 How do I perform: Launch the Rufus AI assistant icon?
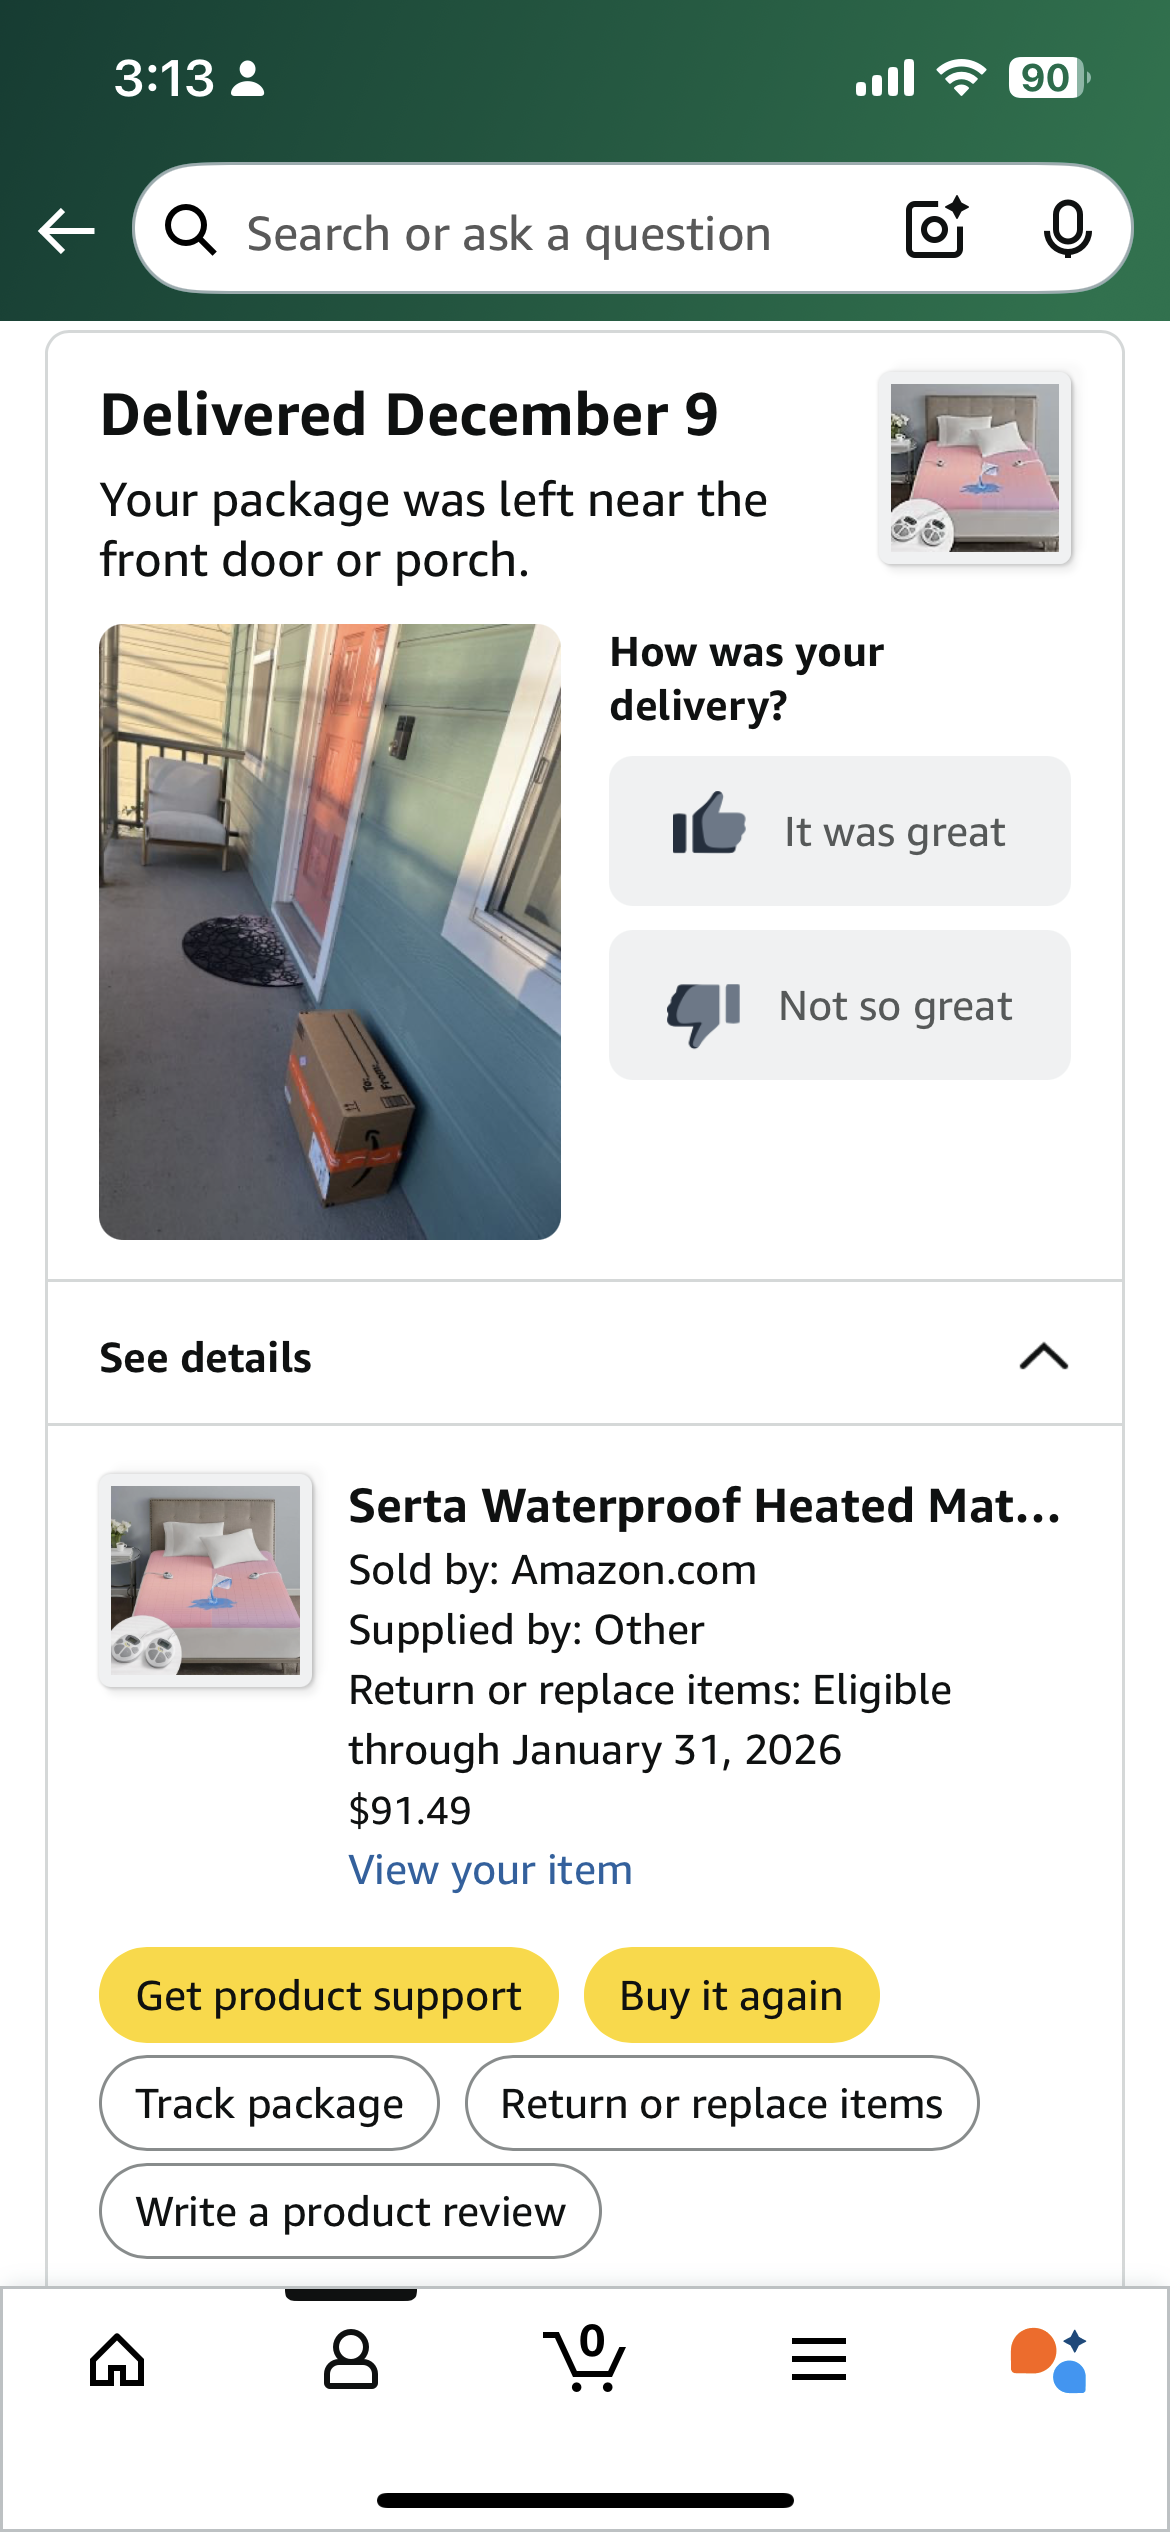point(1049,2360)
